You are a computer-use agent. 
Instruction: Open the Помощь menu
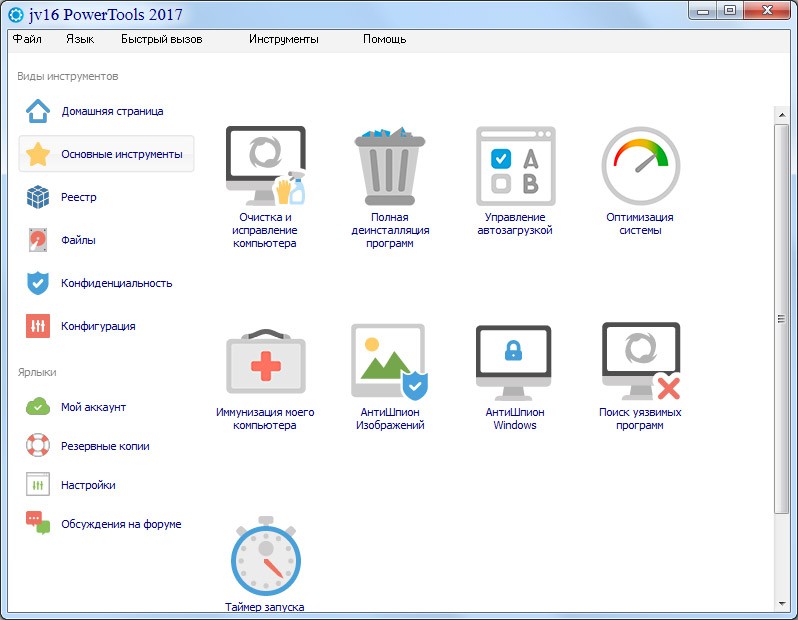coord(384,39)
